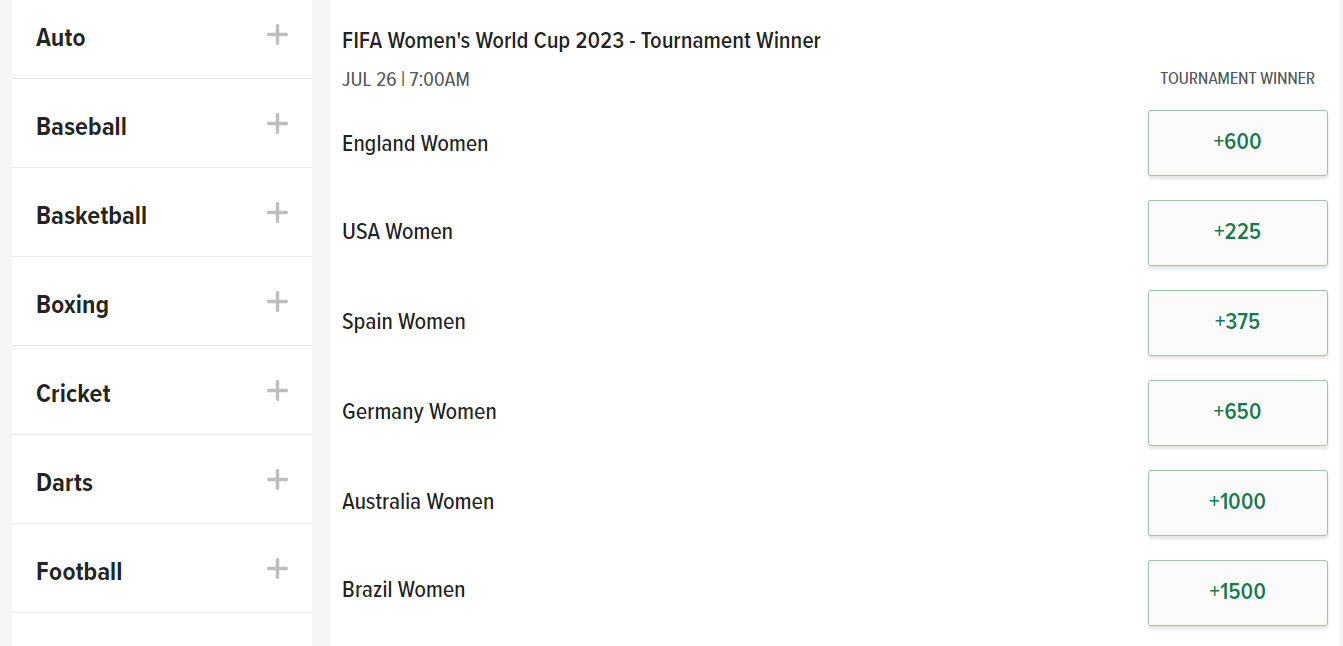
Task: Select Baseball in the sports sidebar
Action: (81, 127)
